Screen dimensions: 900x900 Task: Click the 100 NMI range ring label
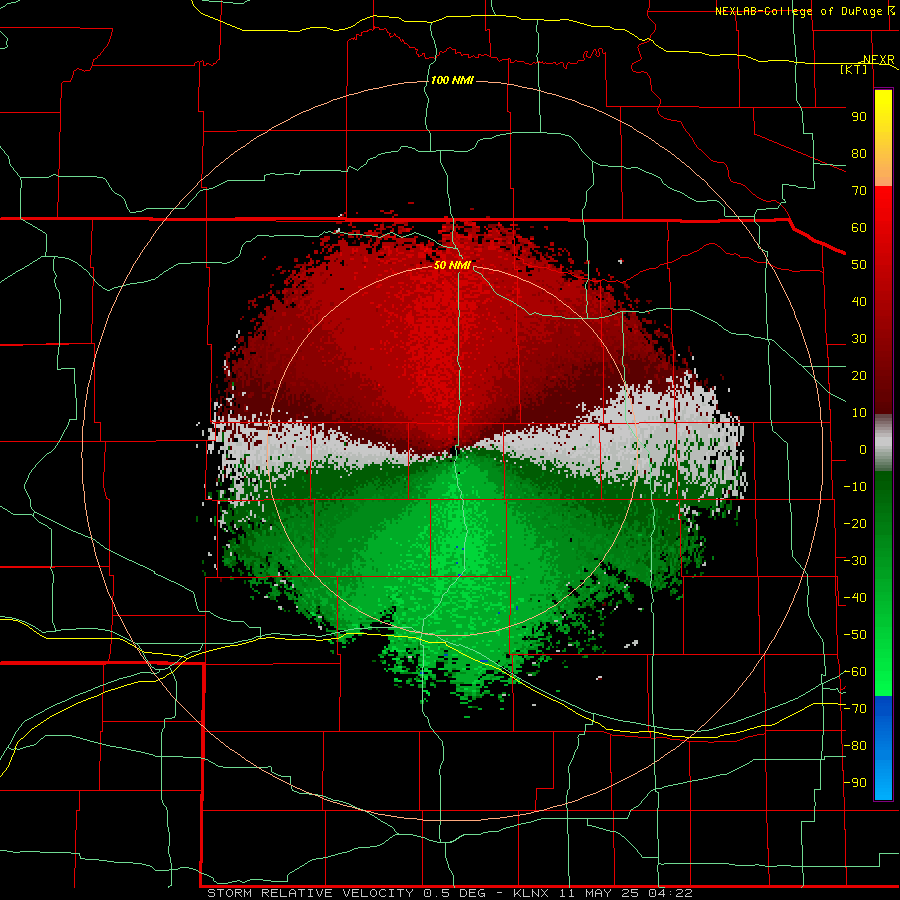[x=452, y=80]
